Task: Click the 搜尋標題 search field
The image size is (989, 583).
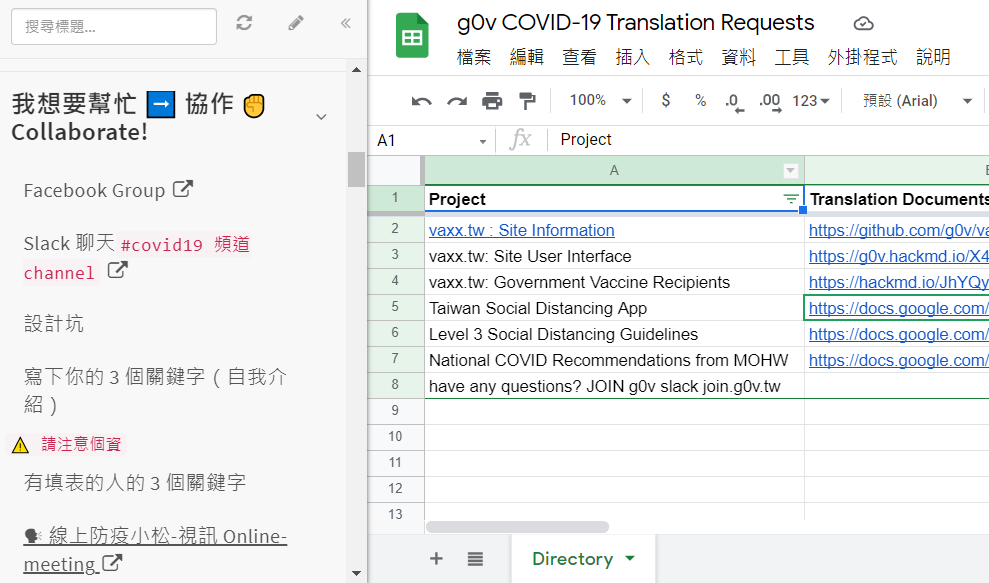Action: pos(114,26)
